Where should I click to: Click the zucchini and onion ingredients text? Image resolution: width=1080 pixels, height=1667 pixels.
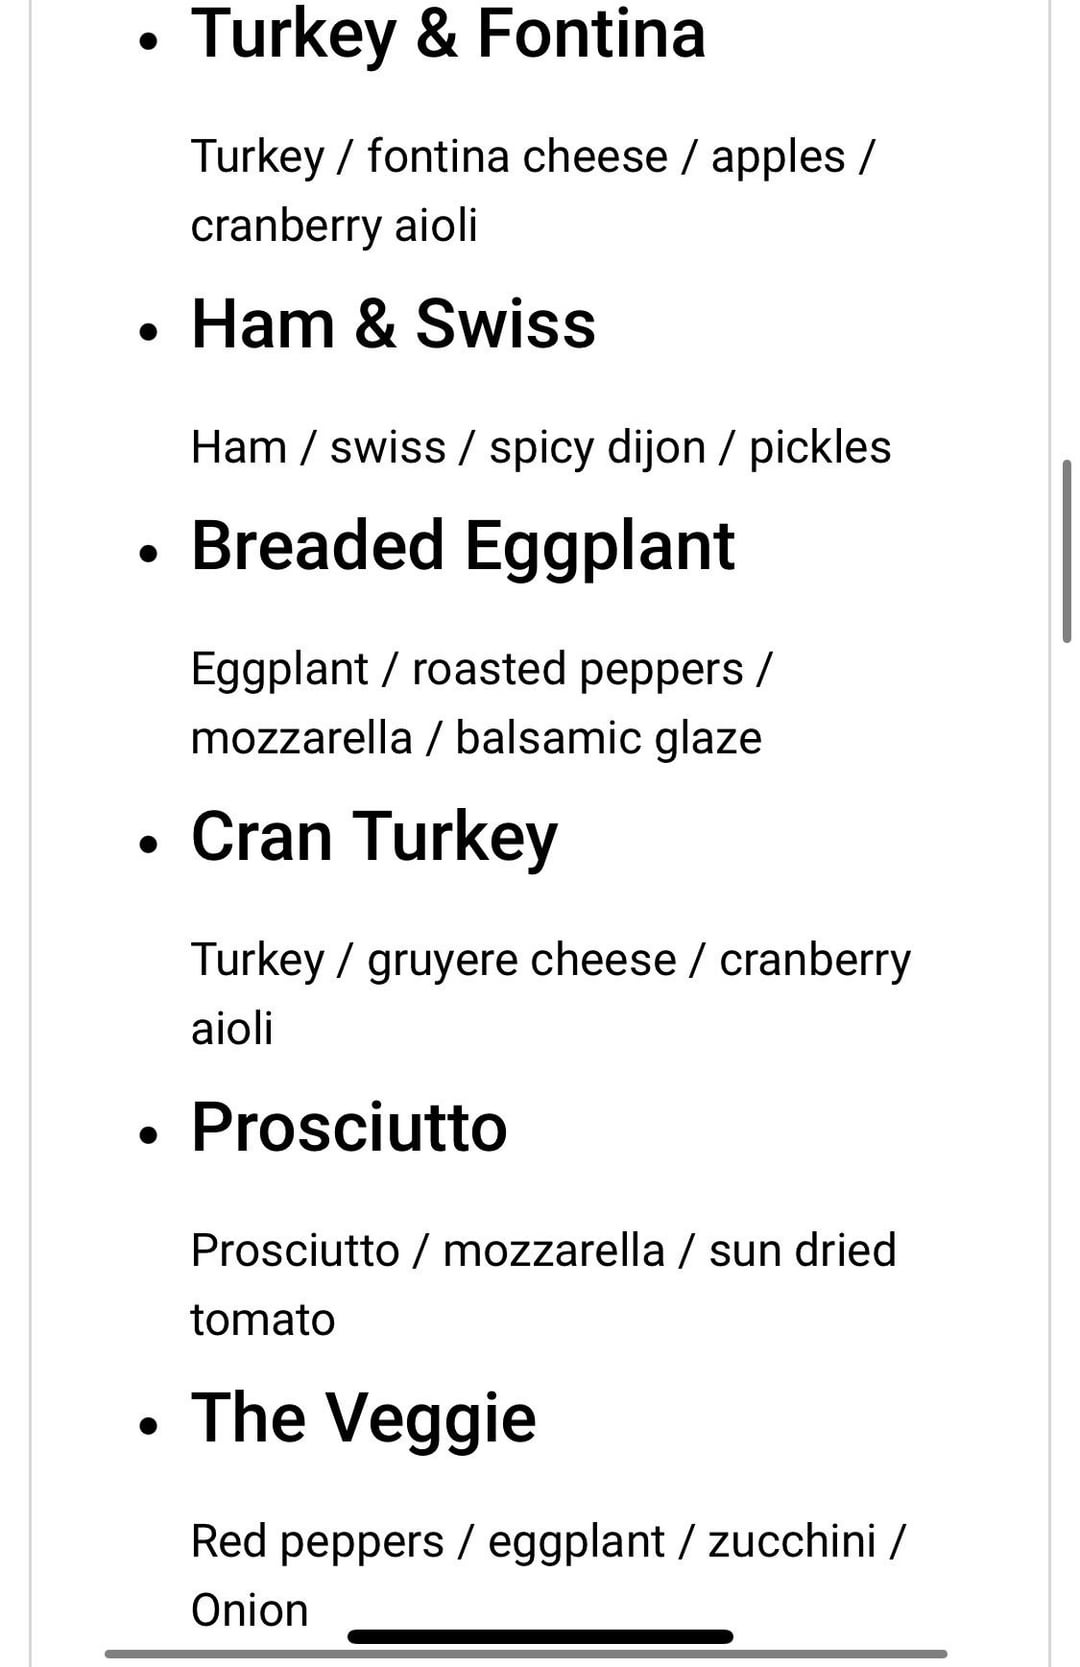click(547, 1575)
